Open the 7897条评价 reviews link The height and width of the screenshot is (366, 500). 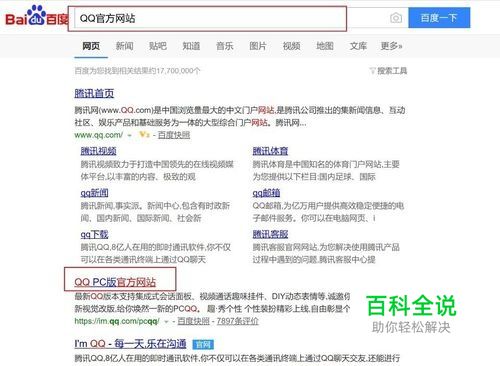pyautogui.click(x=237, y=321)
